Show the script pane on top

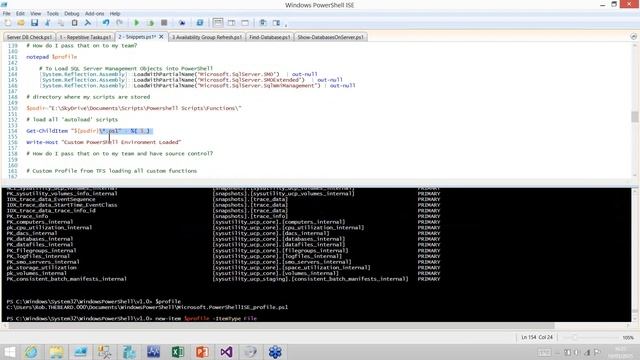pos(218,23)
